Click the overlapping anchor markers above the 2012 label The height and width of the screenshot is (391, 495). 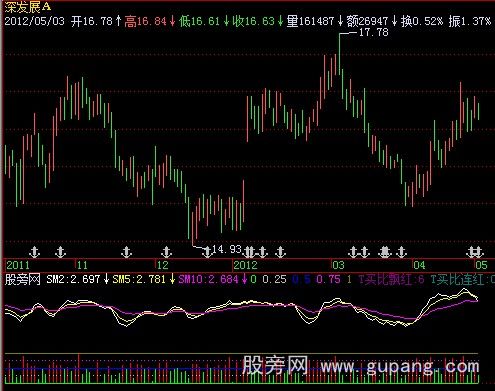pyautogui.click(x=249, y=252)
